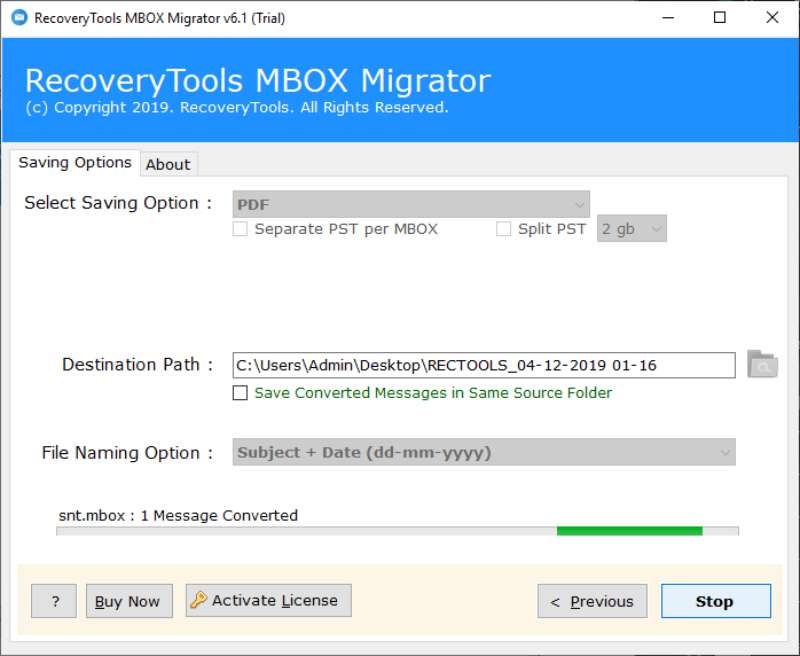Image resolution: width=800 pixels, height=656 pixels.
Task: Click the key icon on Activate License
Action: 198,600
